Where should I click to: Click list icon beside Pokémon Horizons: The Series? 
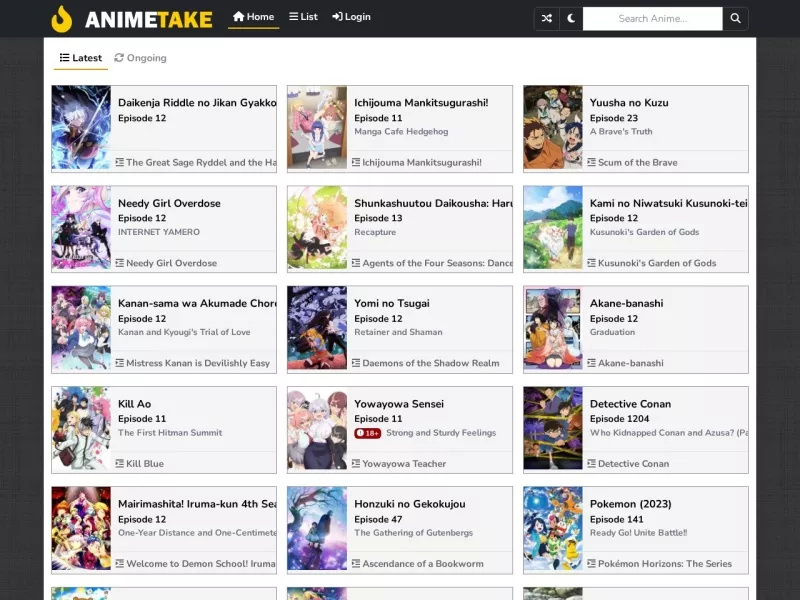coord(591,563)
